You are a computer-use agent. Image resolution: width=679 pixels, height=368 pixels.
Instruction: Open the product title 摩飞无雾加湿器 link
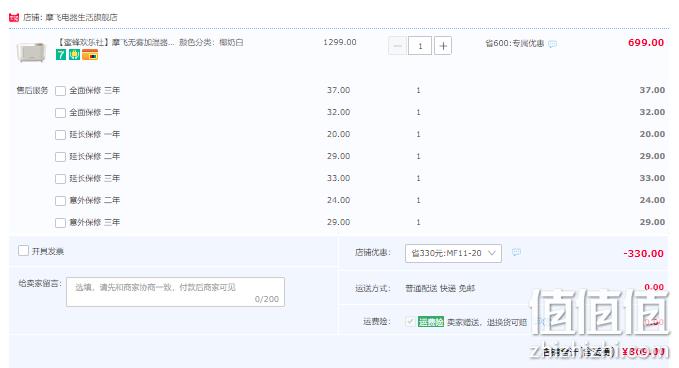click(x=116, y=42)
